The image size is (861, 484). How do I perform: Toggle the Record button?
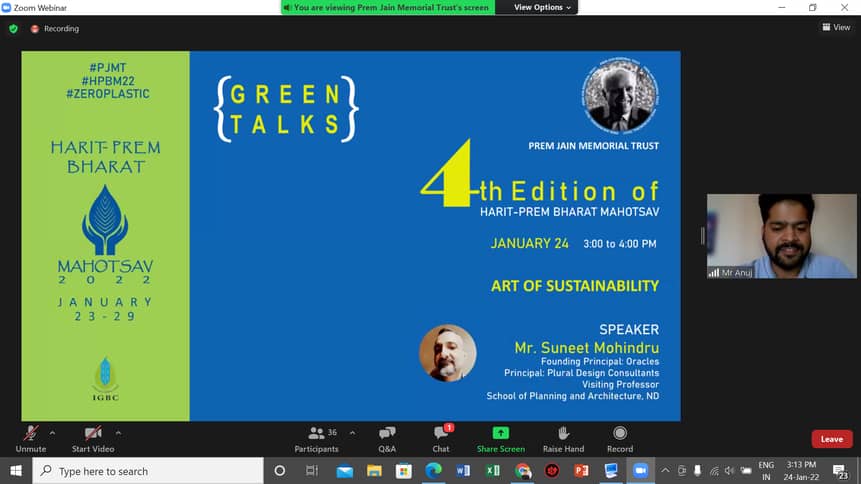click(x=620, y=436)
